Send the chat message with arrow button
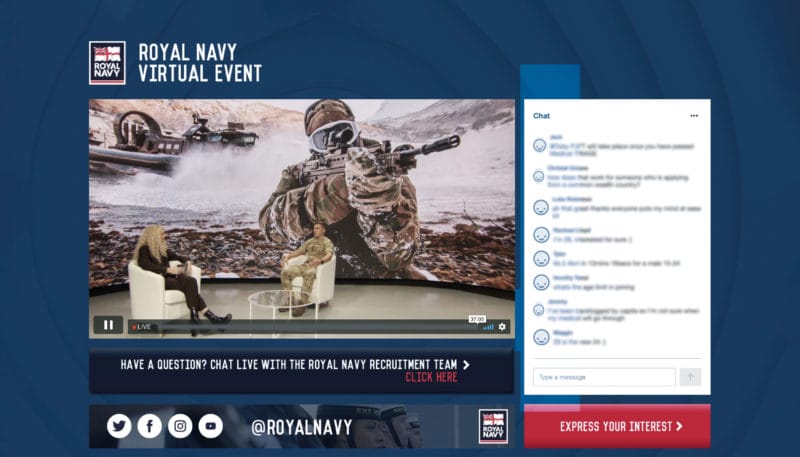This screenshot has width=800, height=457. (x=690, y=377)
